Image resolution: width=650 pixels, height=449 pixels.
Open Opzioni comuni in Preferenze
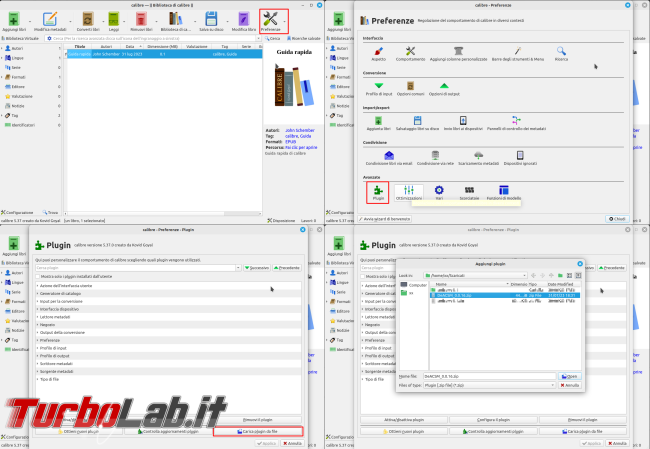tap(410, 89)
